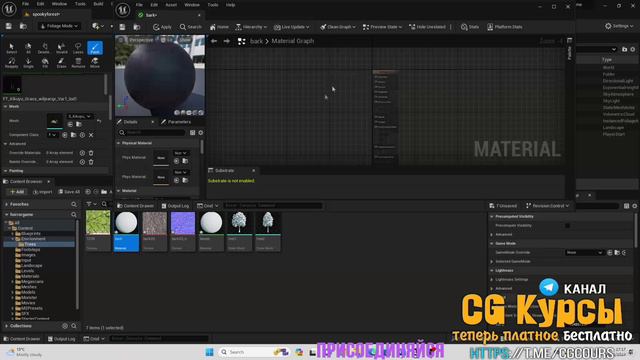
Task: Click the Windows Start button
Action: click(x=209, y=352)
